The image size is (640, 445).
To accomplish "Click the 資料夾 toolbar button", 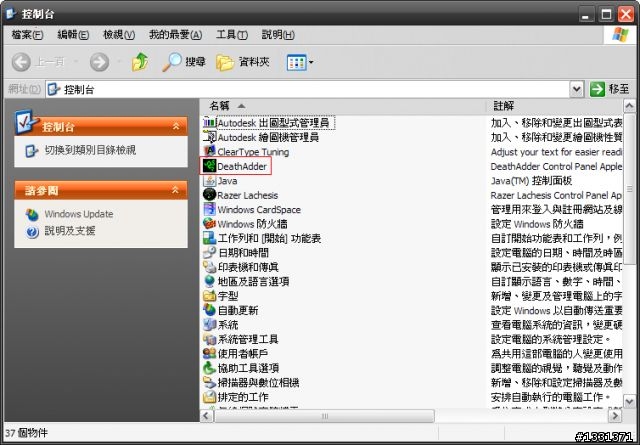I will point(243,62).
